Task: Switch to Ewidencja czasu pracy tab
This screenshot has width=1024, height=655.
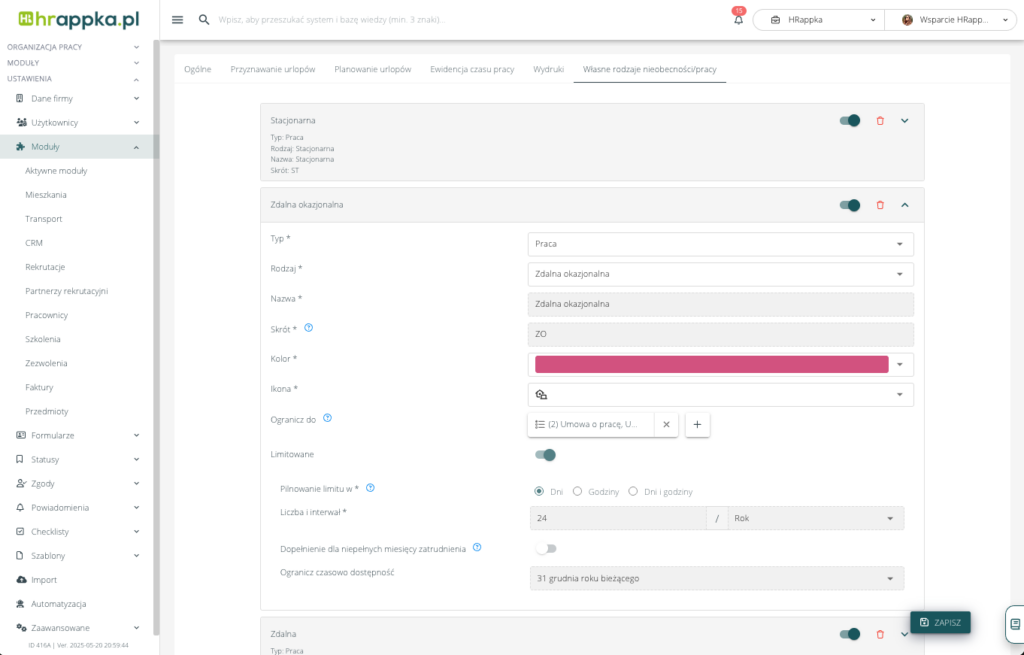Action: point(472,69)
